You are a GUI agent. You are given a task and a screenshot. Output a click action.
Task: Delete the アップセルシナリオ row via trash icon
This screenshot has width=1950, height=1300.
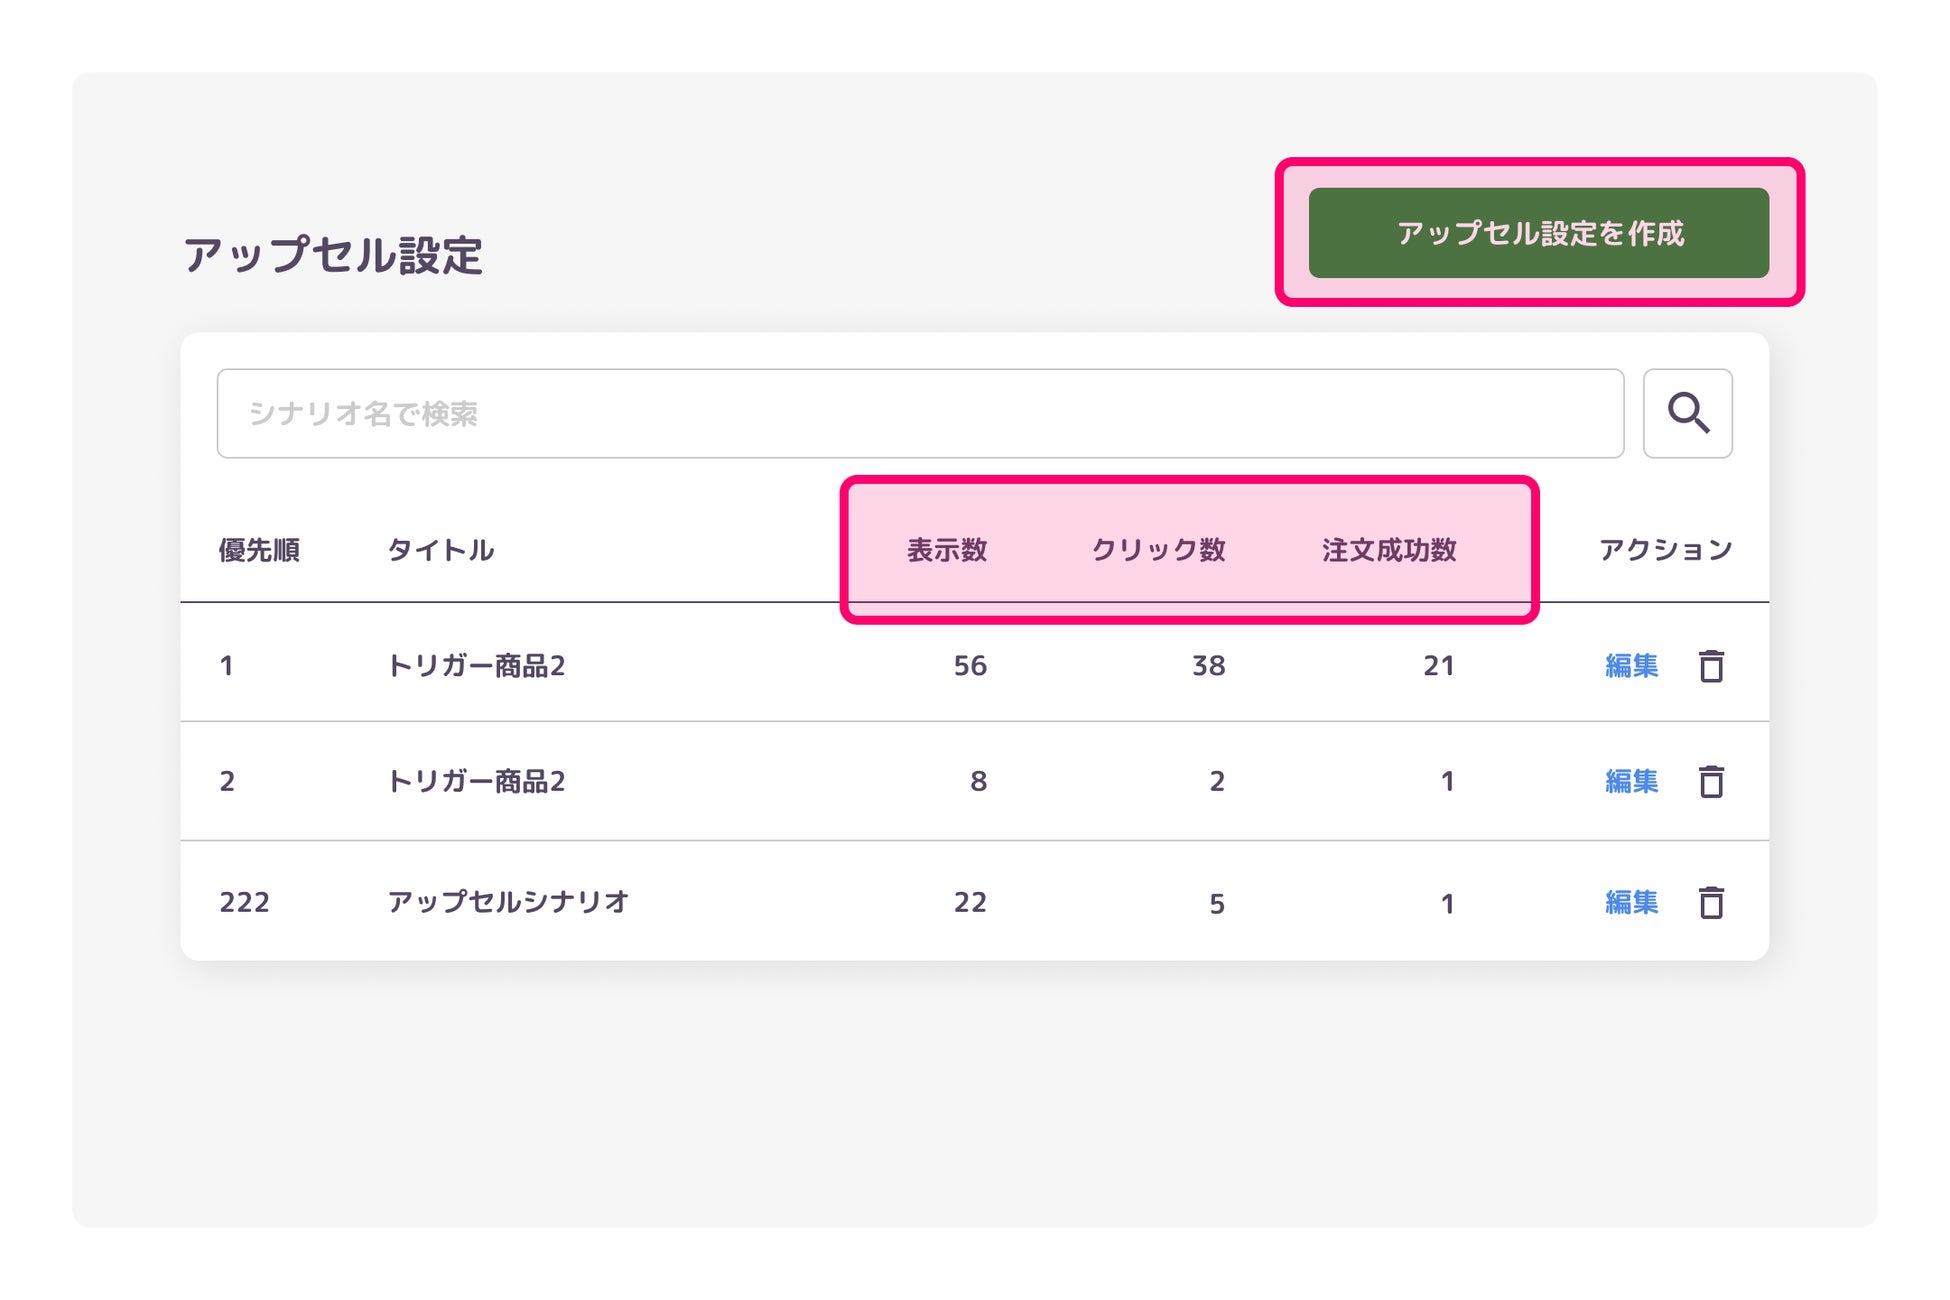pos(1711,902)
